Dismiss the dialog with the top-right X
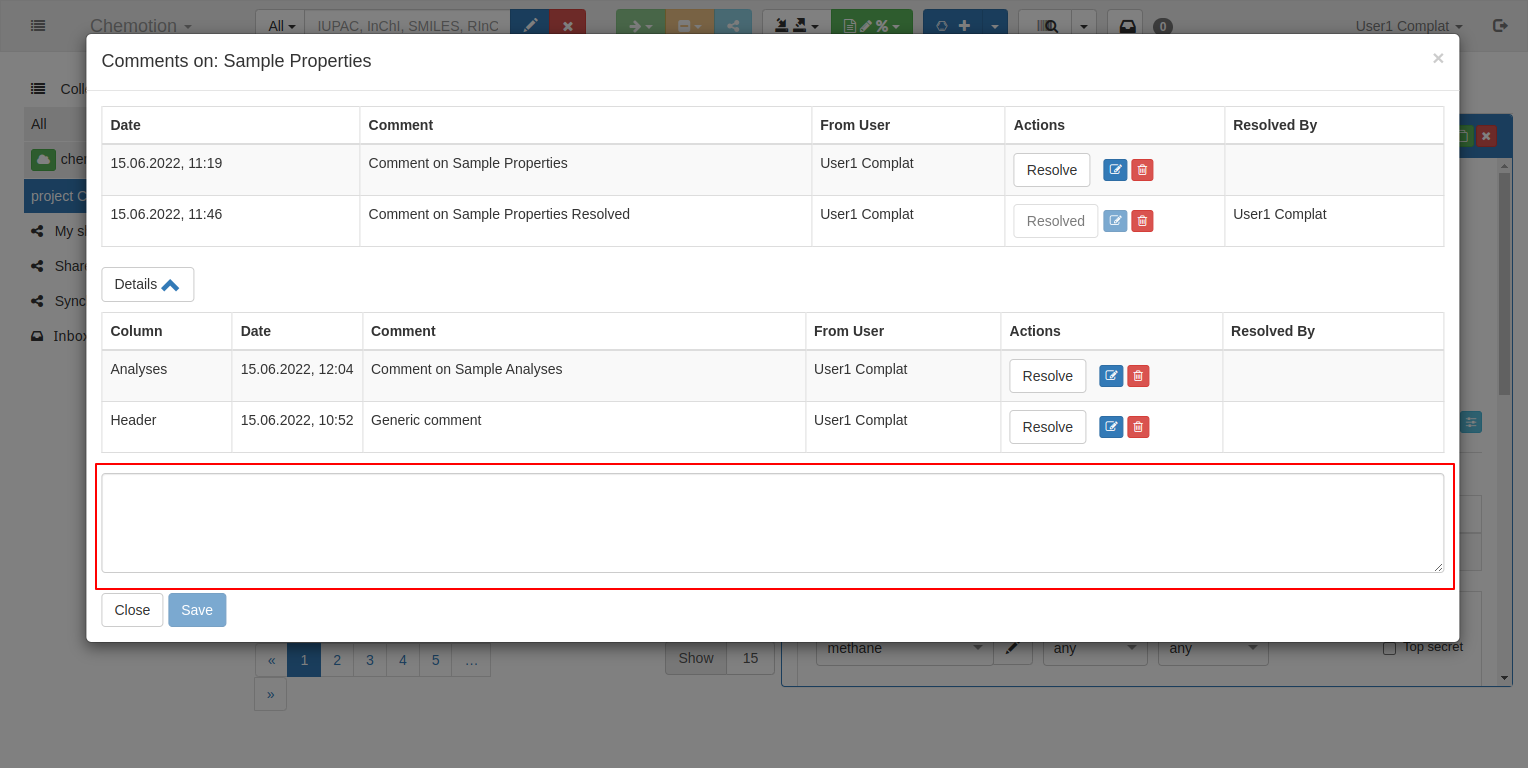The width and height of the screenshot is (1528, 768). pyautogui.click(x=1437, y=58)
